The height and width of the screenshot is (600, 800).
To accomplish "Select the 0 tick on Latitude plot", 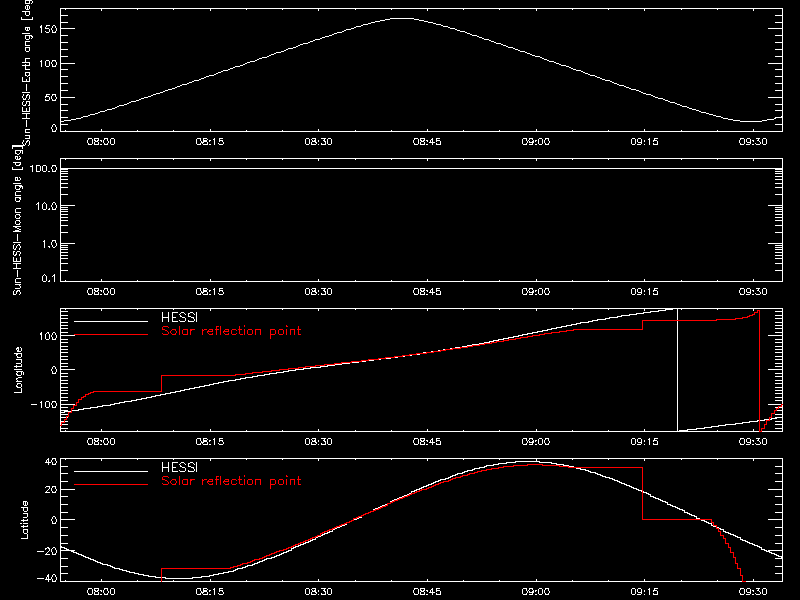I will pos(54,520).
